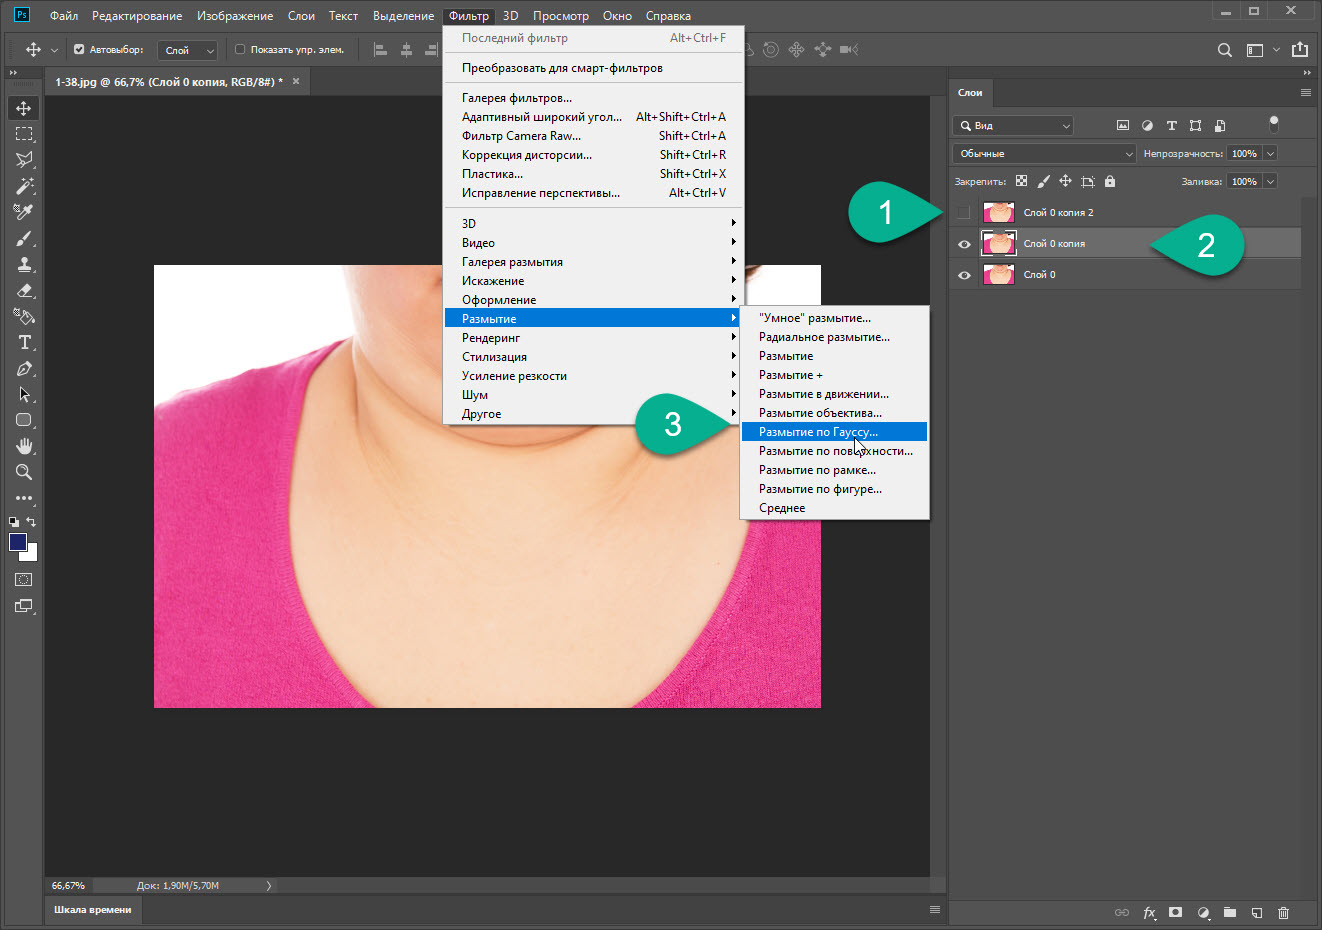Choose Радиальное размытие menu item
The width and height of the screenshot is (1322, 930).
[x=834, y=337]
